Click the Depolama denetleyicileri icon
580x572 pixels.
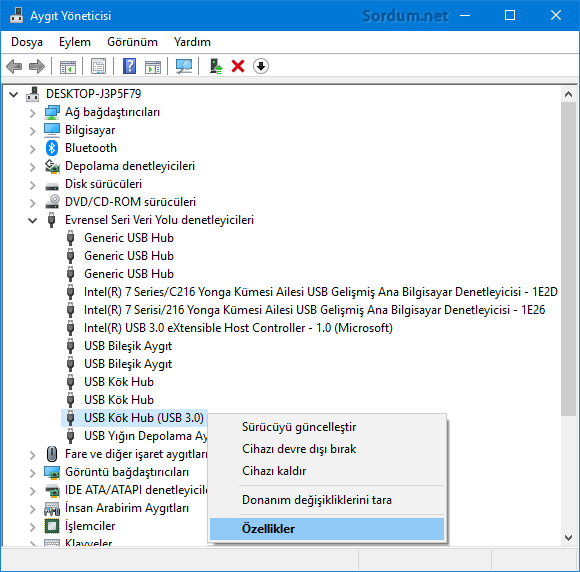click(52, 166)
